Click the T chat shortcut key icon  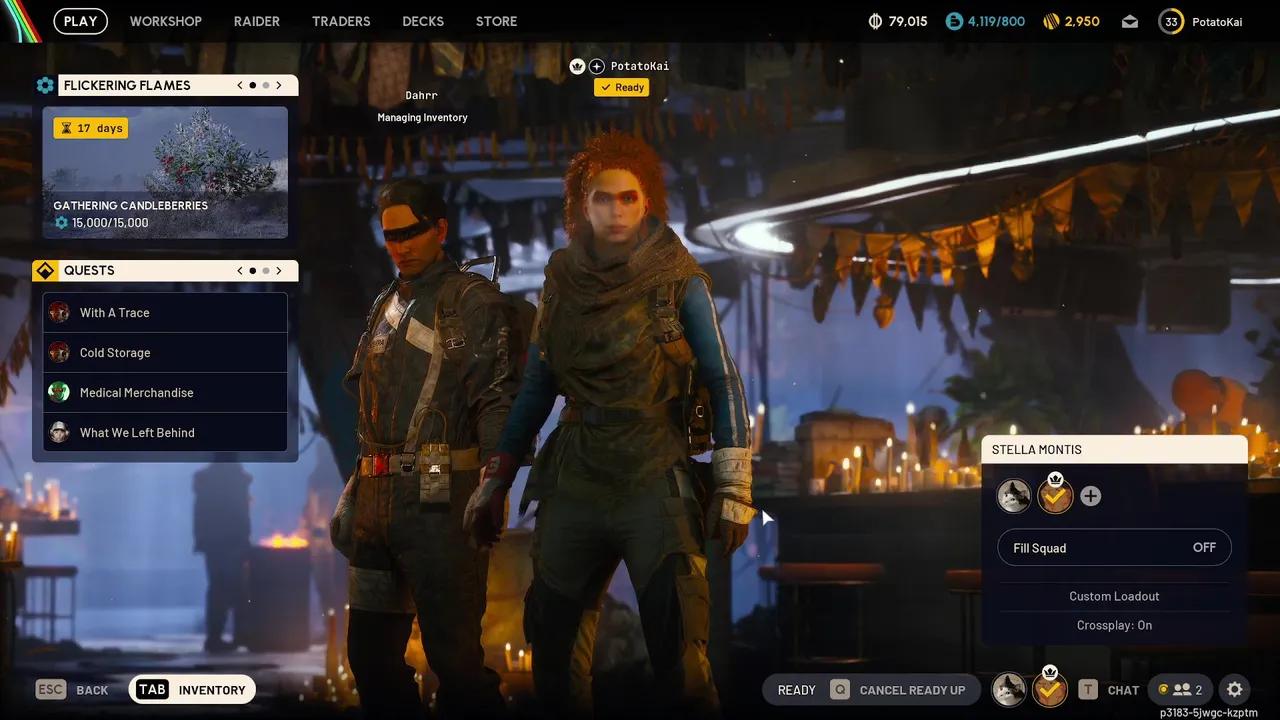point(1087,689)
